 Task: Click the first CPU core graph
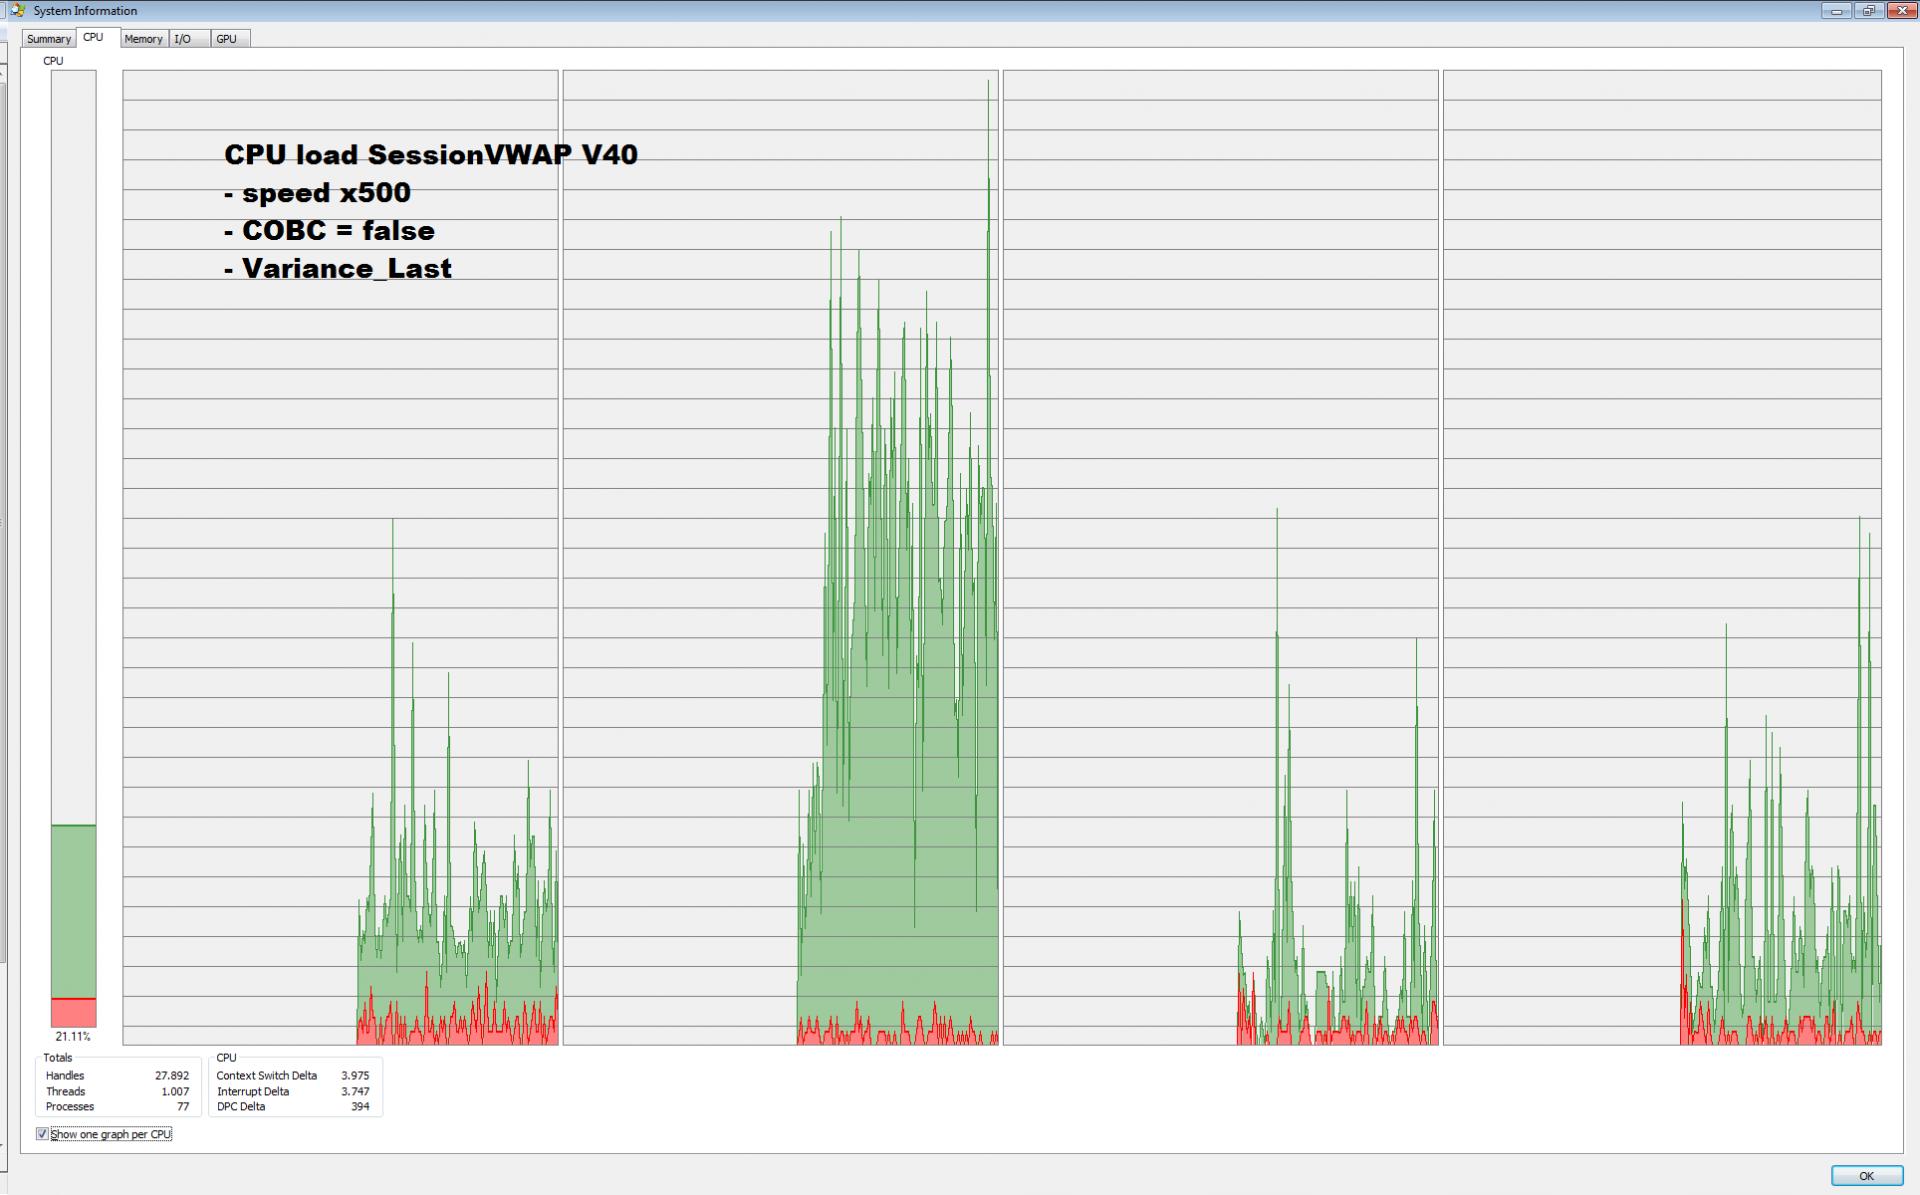tap(340, 557)
